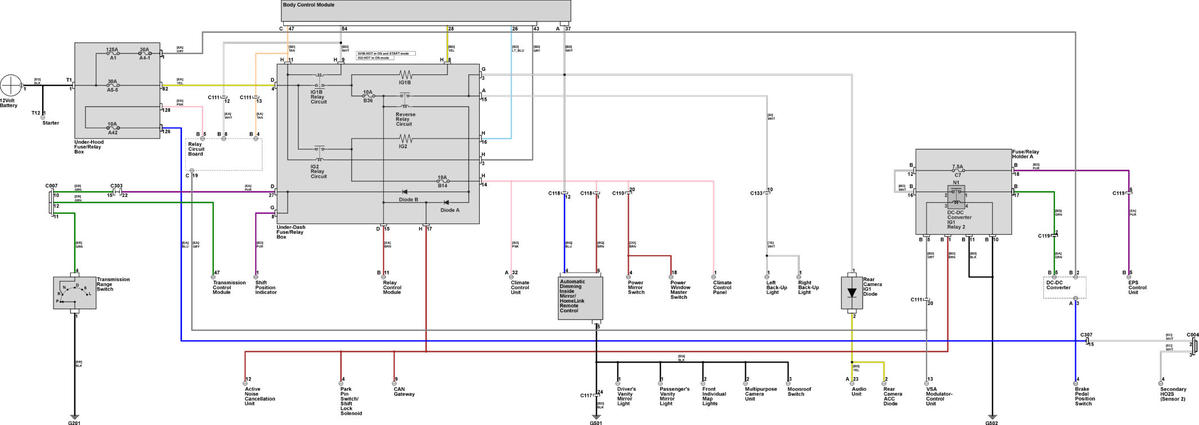Click the CAN Gateway label
Image resolution: width=1199 pixels, height=425 pixels.
point(405,391)
